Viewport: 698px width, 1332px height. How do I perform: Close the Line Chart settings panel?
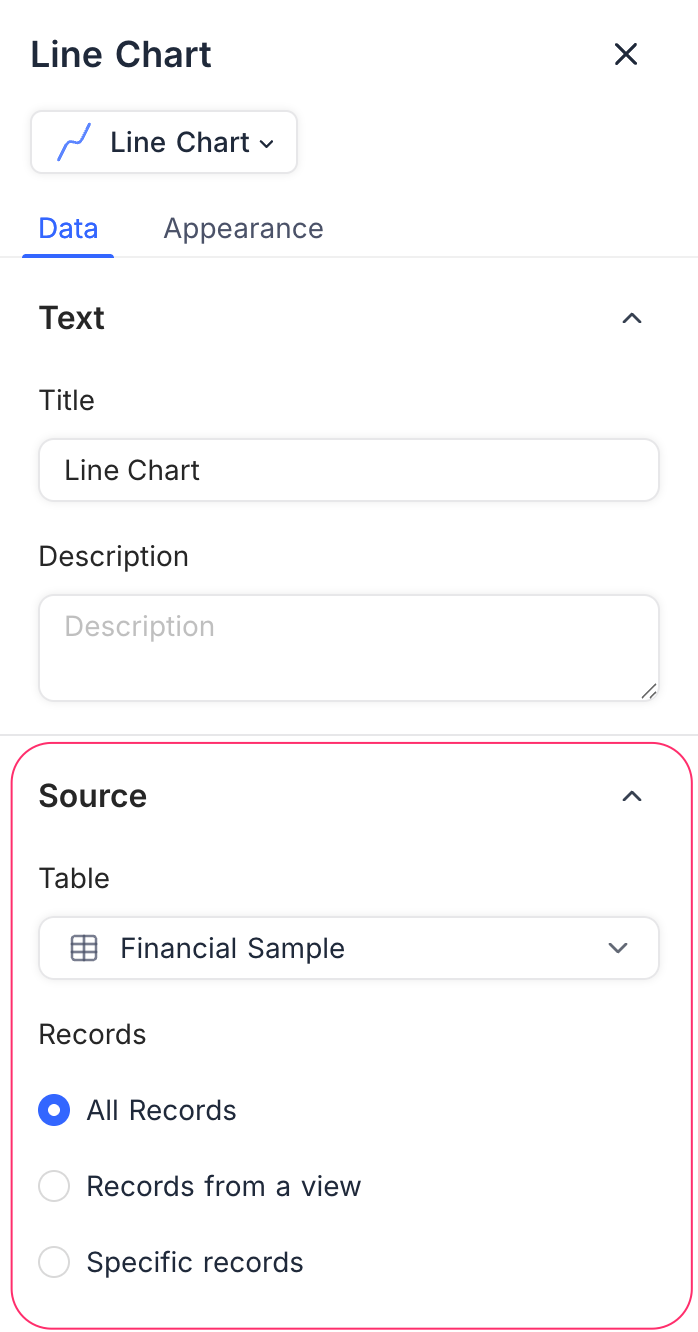point(626,55)
